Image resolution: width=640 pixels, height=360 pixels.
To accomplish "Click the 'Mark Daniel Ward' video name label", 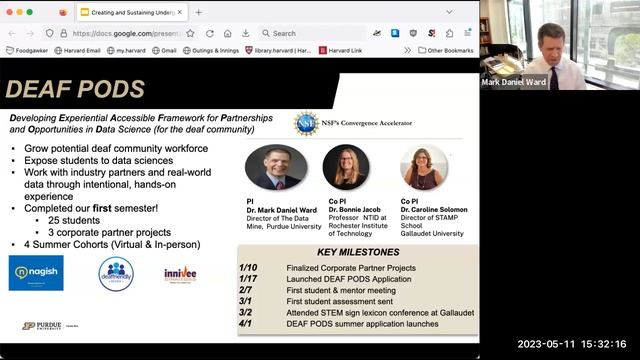I will click(x=514, y=82).
